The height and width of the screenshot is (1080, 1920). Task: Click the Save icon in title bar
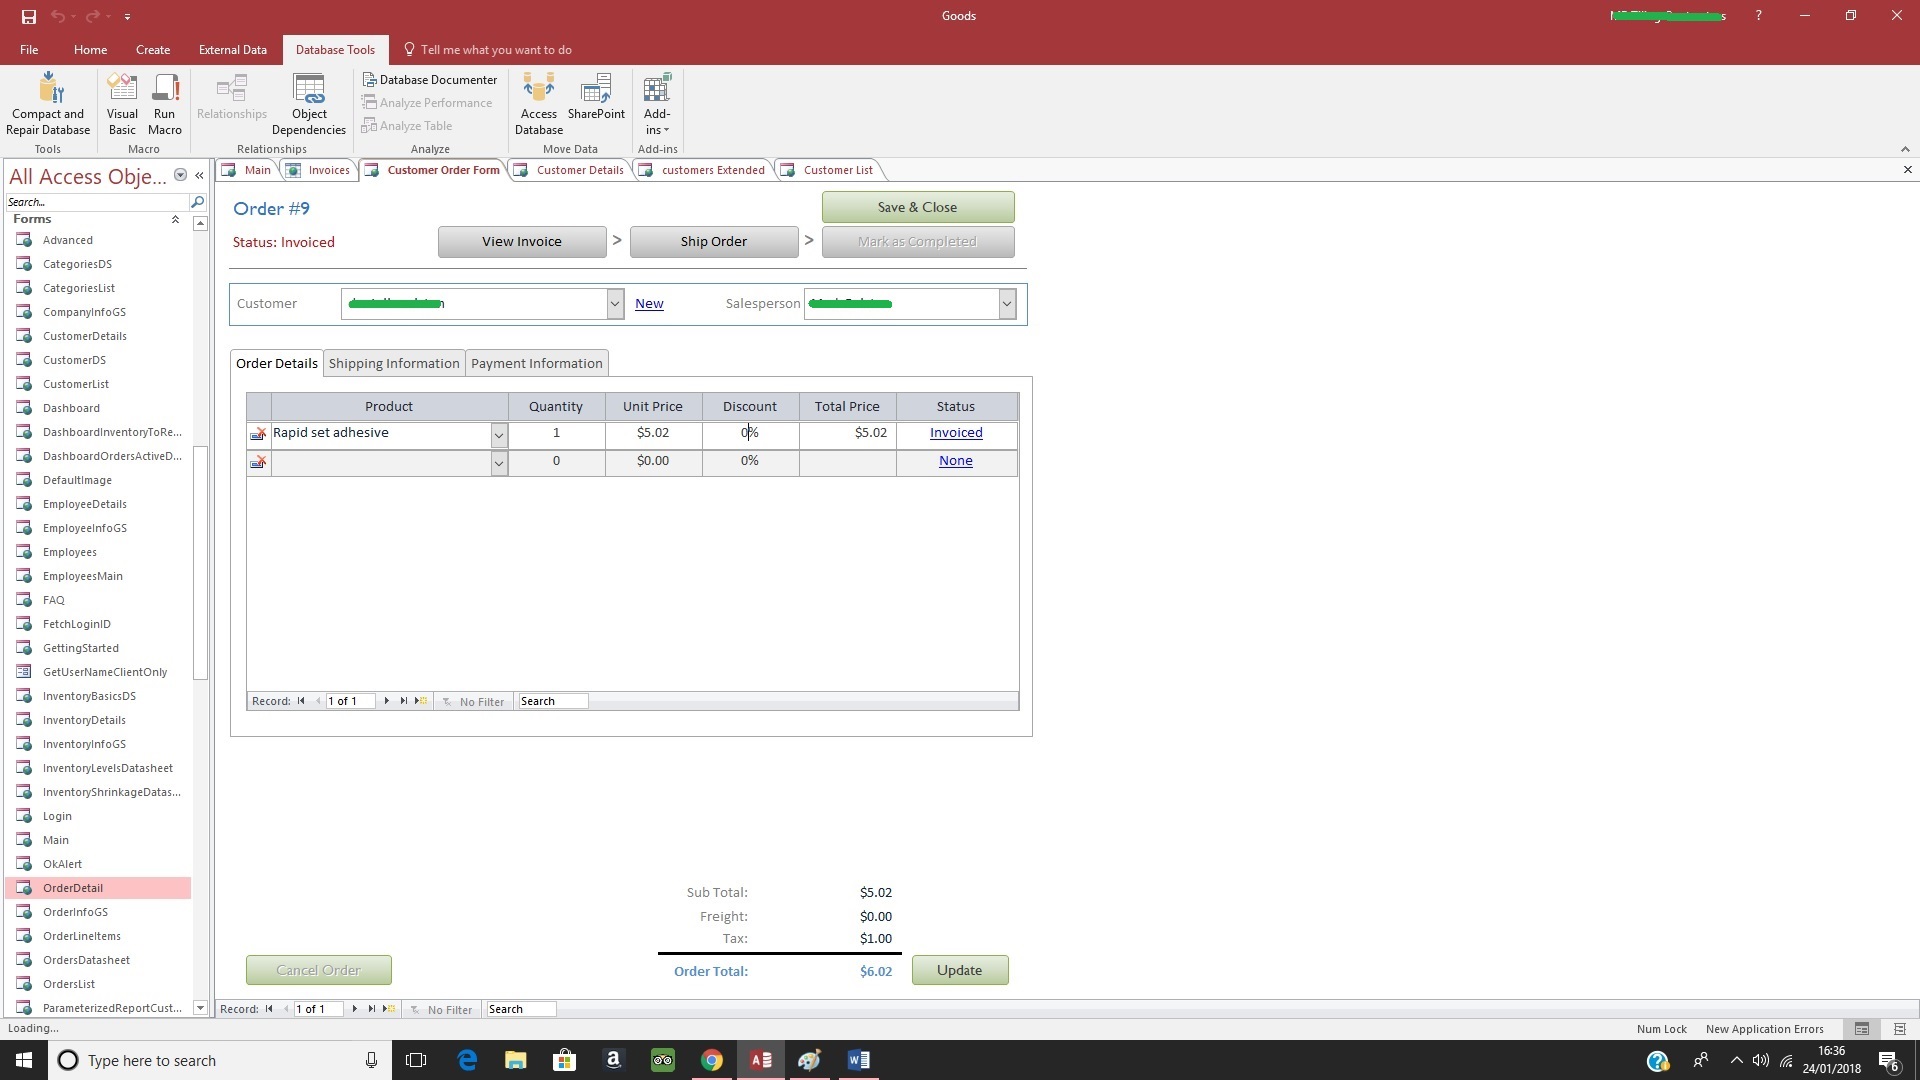click(28, 16)
